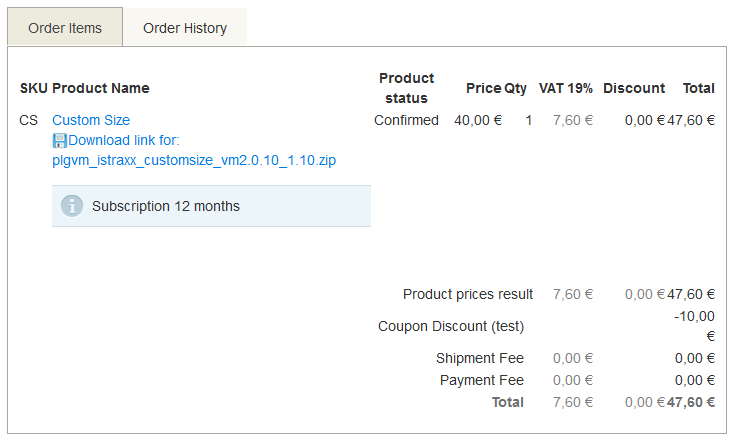
Task: Click the SKU column header
Action: point(34,88)
